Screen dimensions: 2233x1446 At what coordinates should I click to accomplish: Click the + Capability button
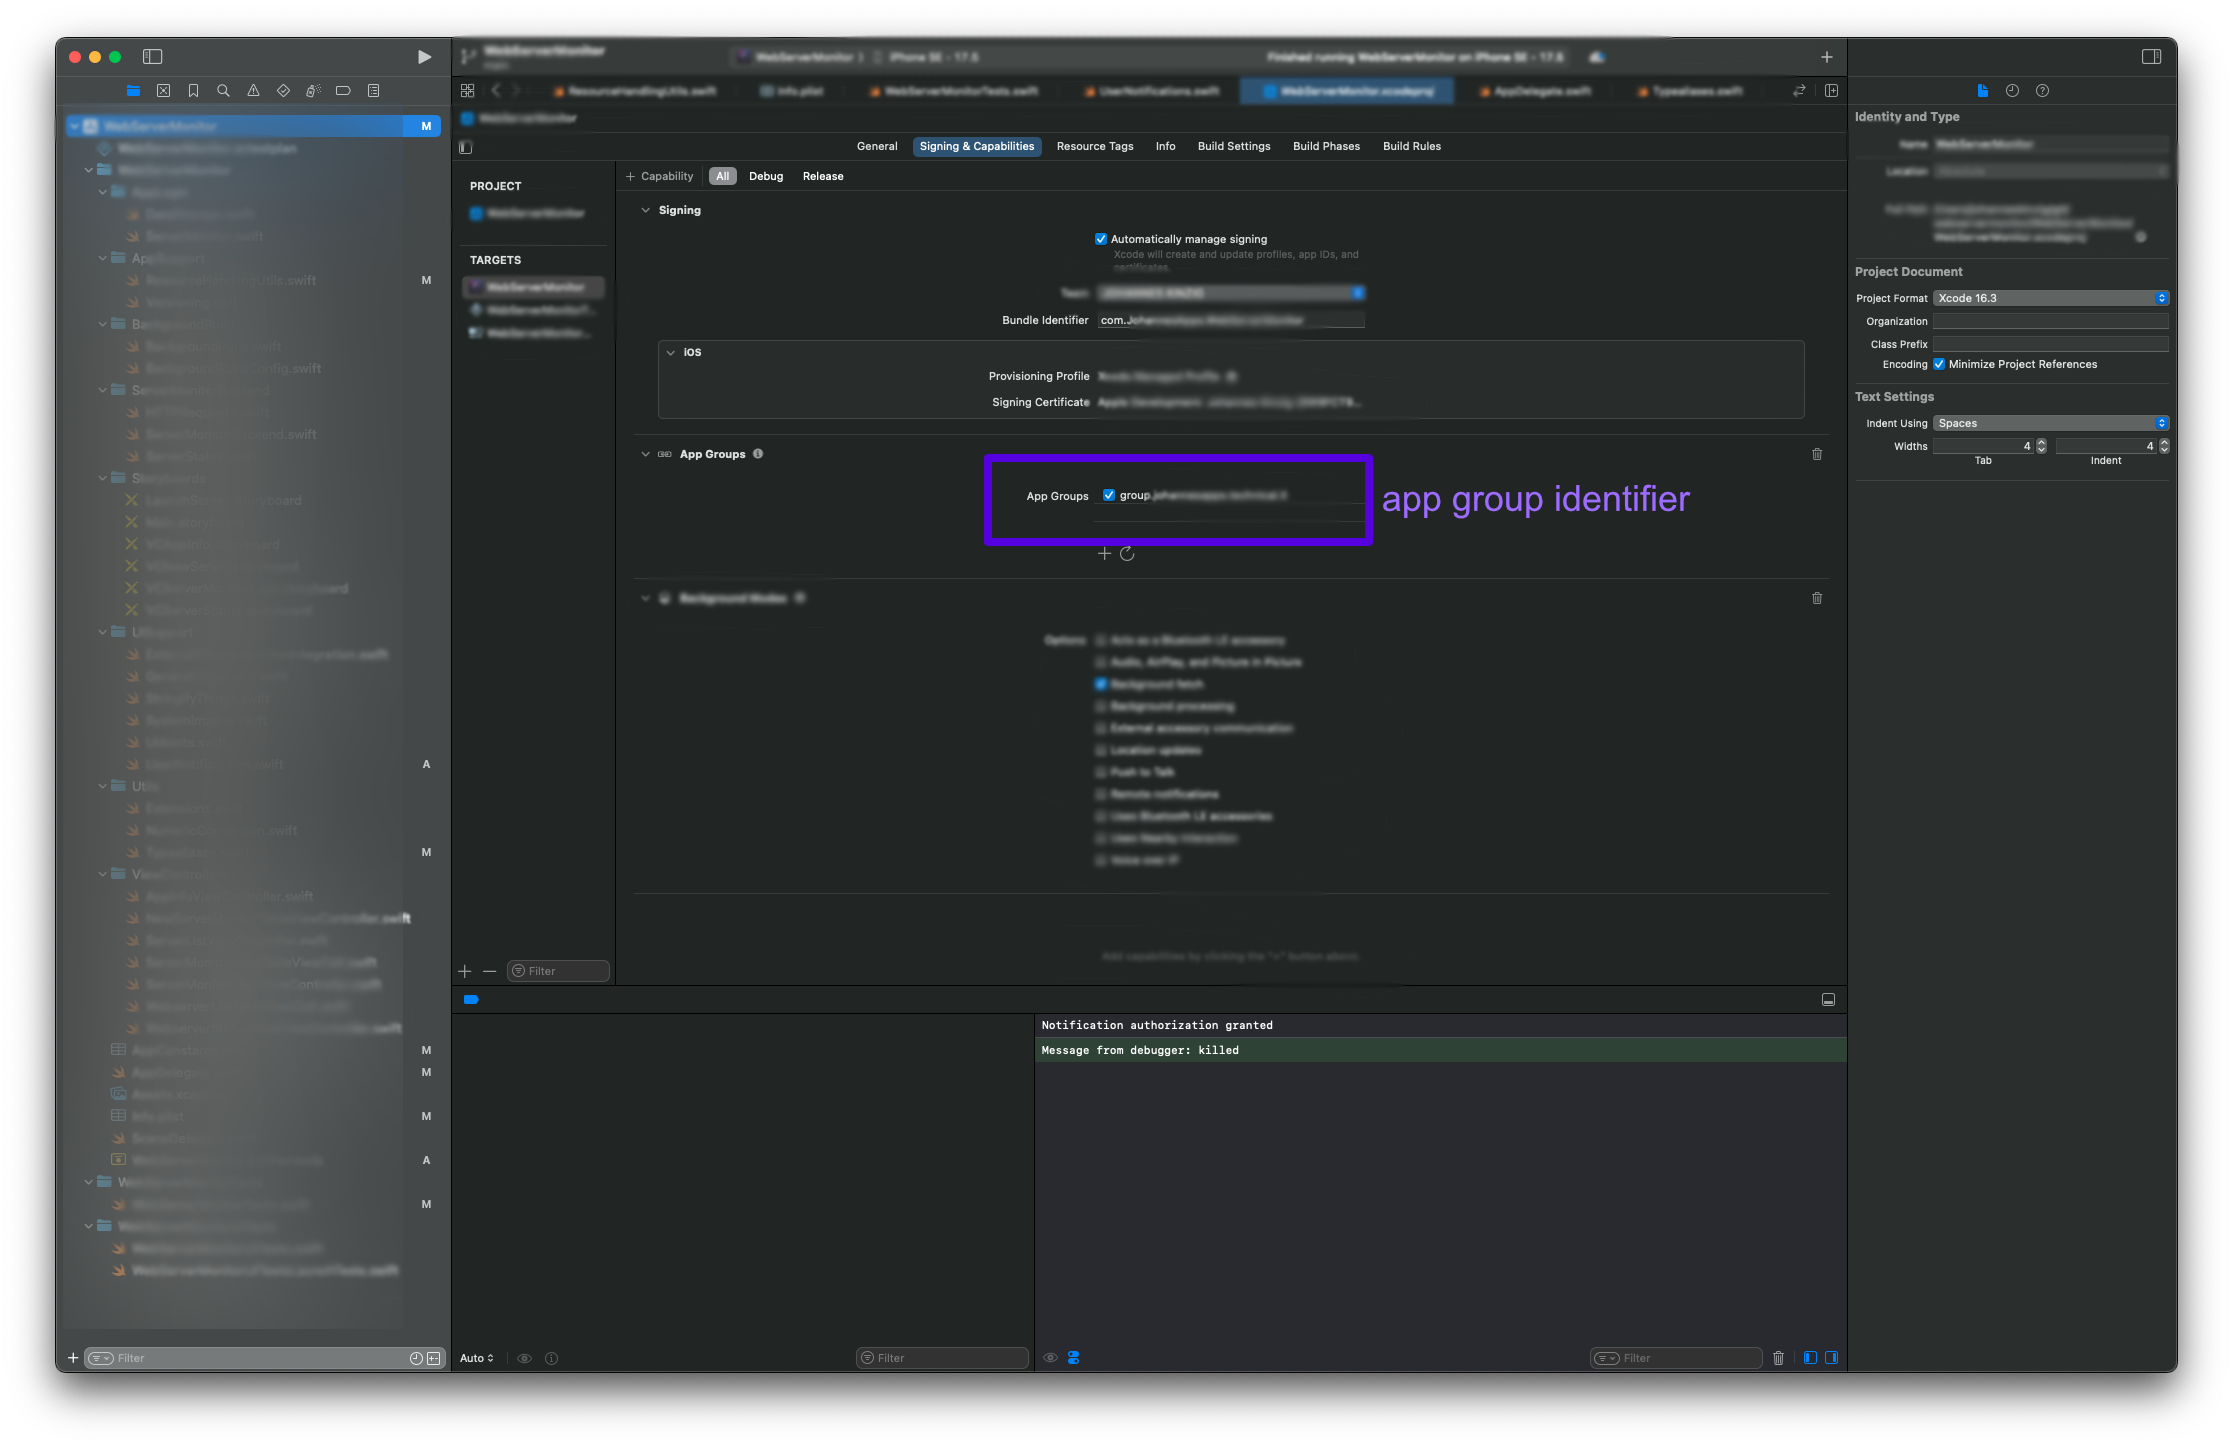click(x=659, y=176)
